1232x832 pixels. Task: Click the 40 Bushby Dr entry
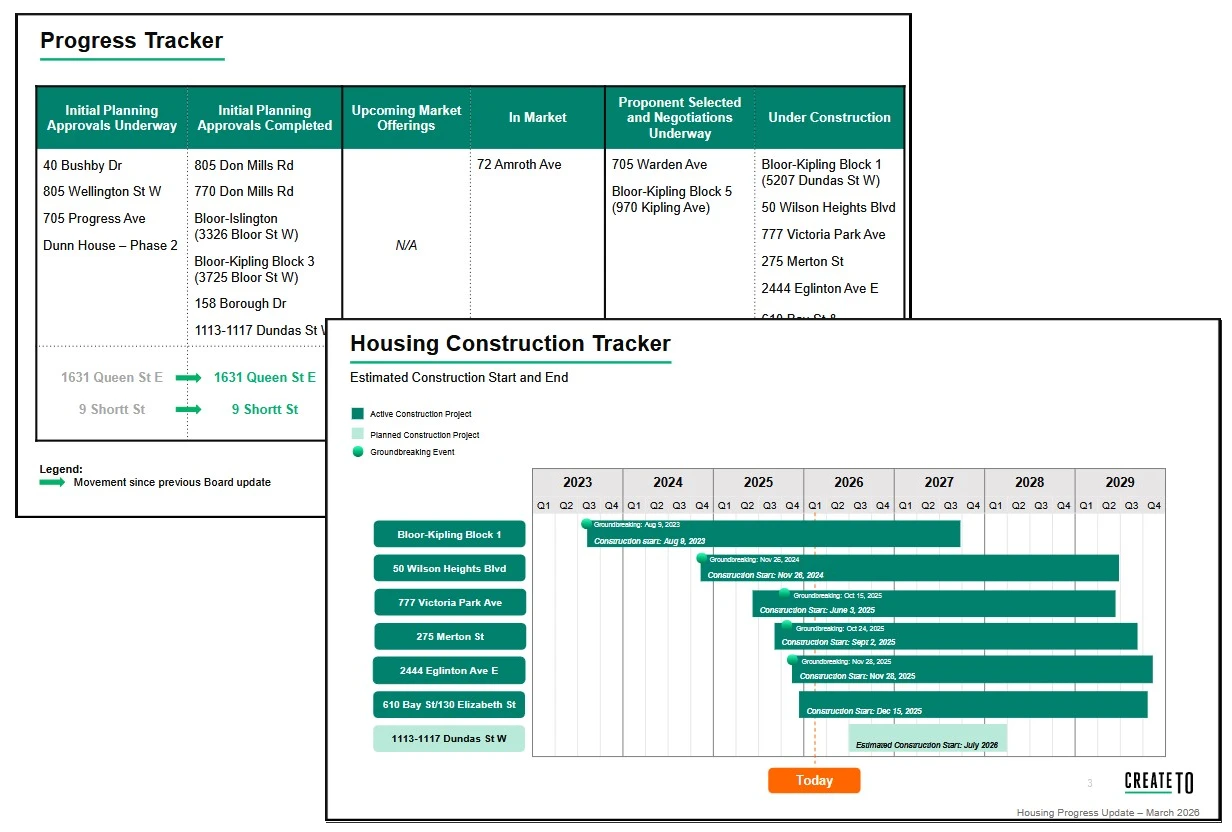(x=82, y=165)
